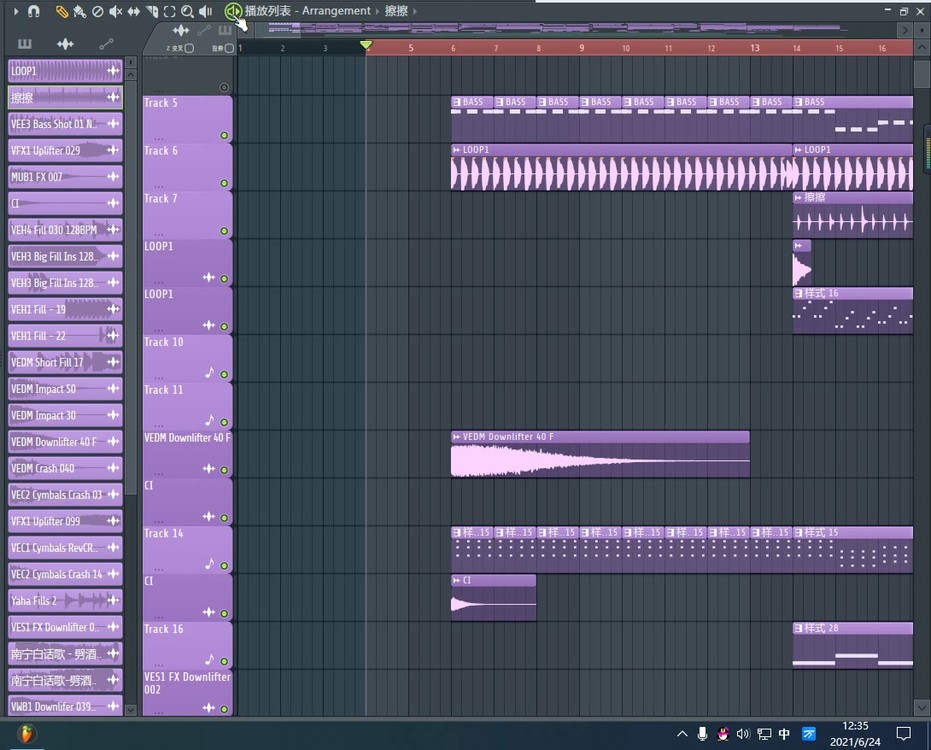This screenshot has height=750, width=931.
Task: Switch picker to audio clips tab
Action: (x=65, y=44)
